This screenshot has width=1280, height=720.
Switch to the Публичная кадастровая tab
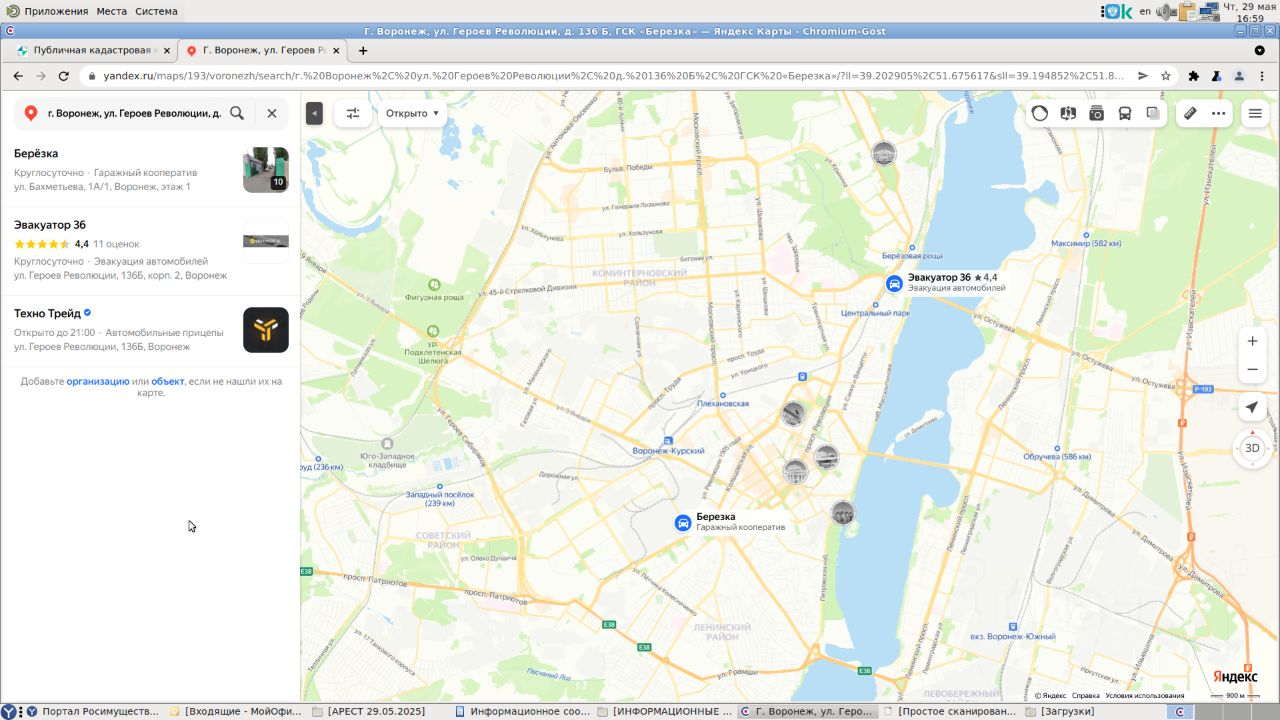(x=92, y=50)
